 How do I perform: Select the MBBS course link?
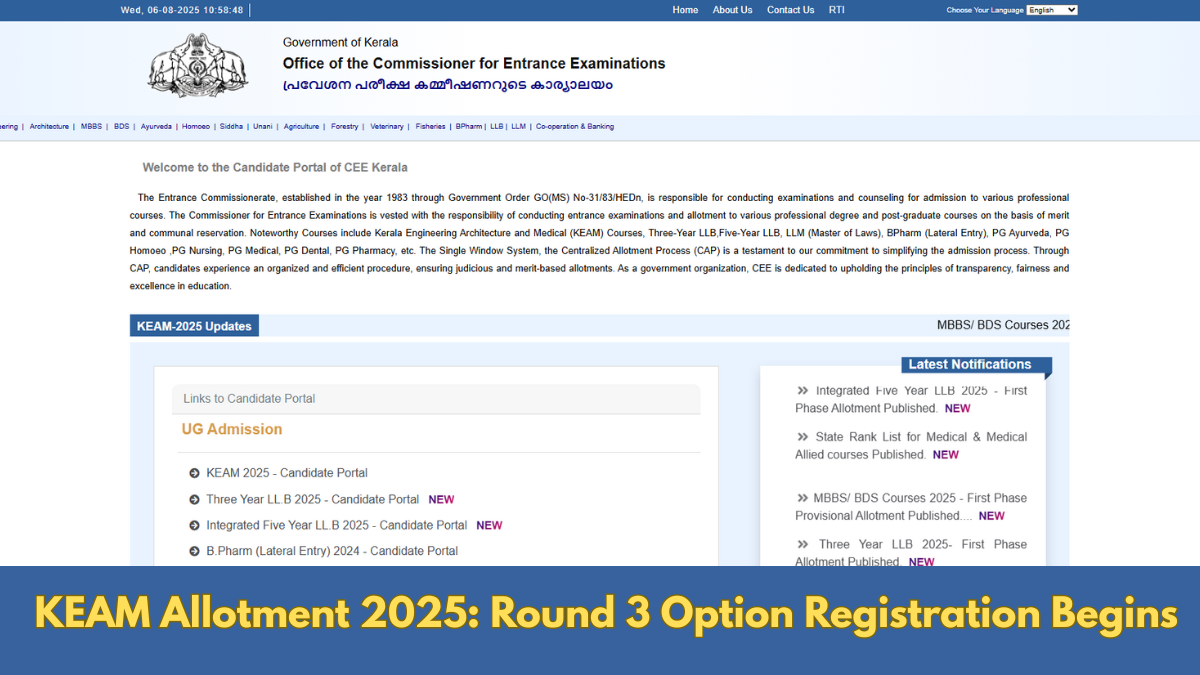tap(91, 127)
